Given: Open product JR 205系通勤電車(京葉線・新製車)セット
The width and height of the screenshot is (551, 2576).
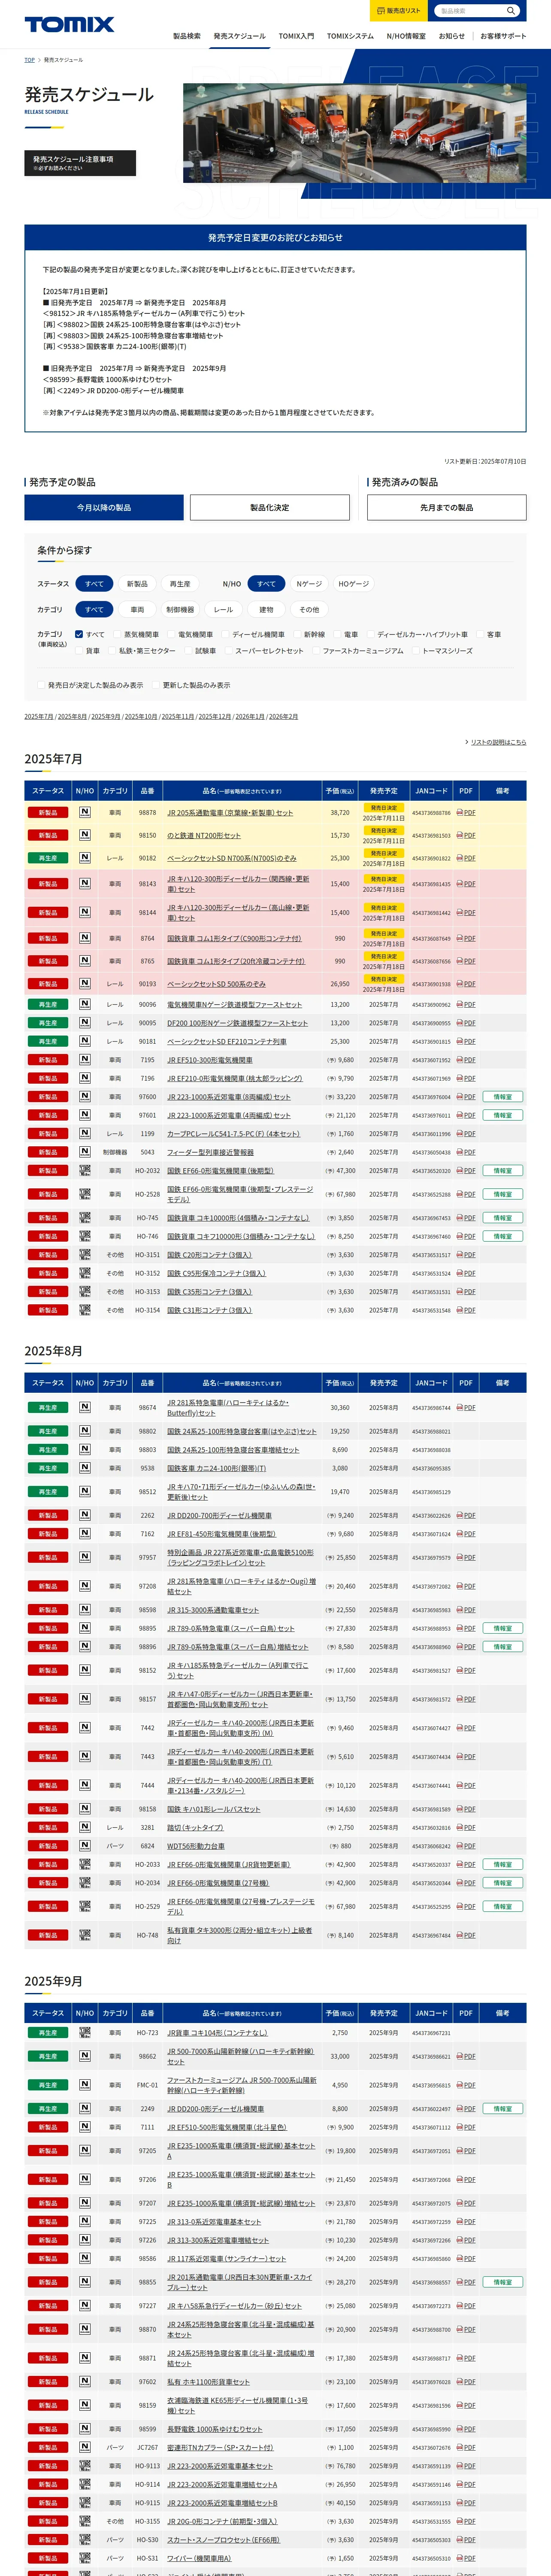Looking at the screenshot, I should point(230,813).
